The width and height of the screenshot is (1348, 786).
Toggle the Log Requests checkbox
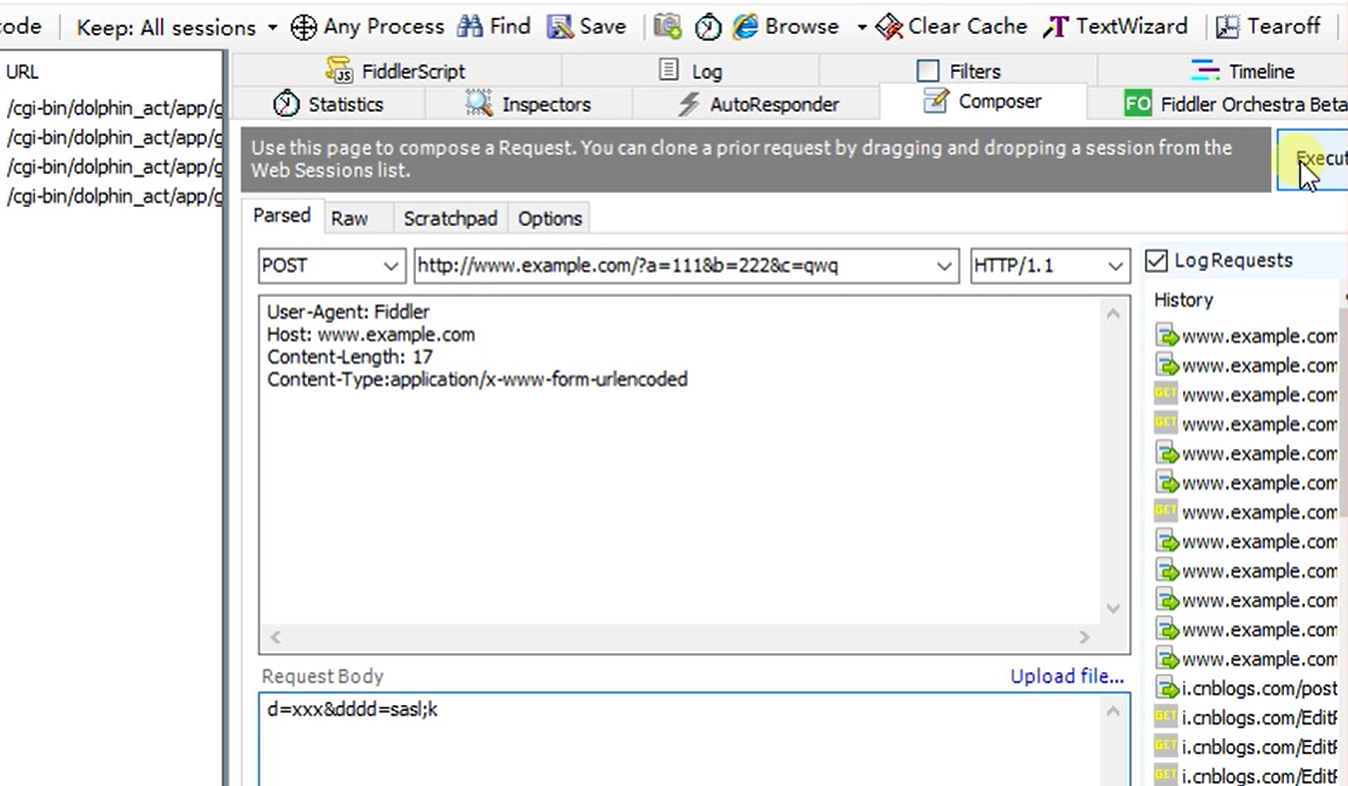tap(1156, 261)
